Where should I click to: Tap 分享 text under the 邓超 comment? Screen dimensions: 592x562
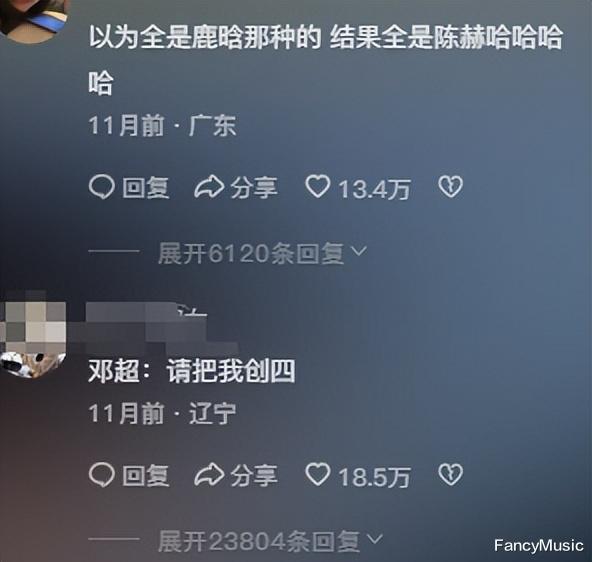pyautogui.click(x=254, y=475)
